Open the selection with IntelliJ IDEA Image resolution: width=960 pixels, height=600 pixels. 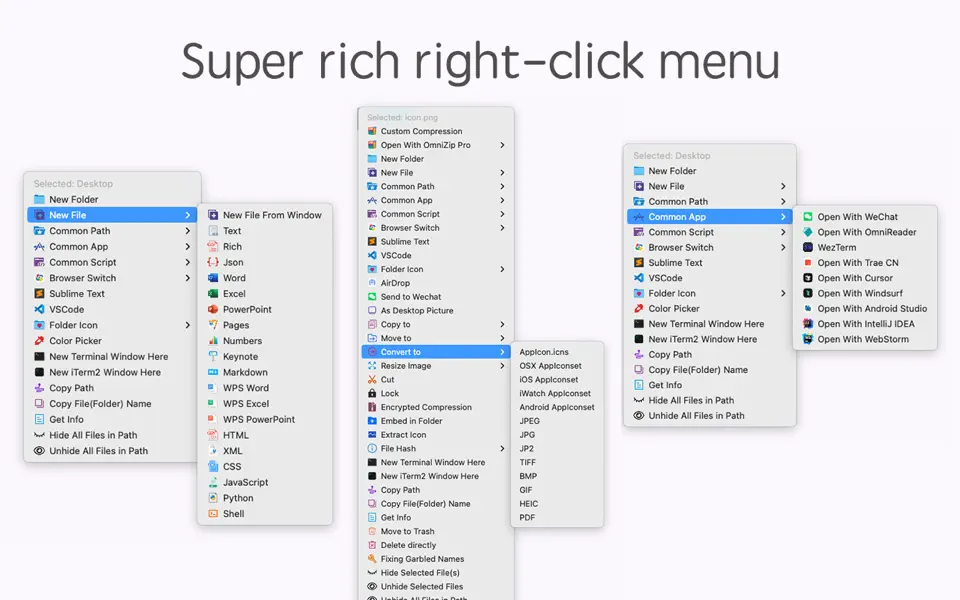click(865, 324)
